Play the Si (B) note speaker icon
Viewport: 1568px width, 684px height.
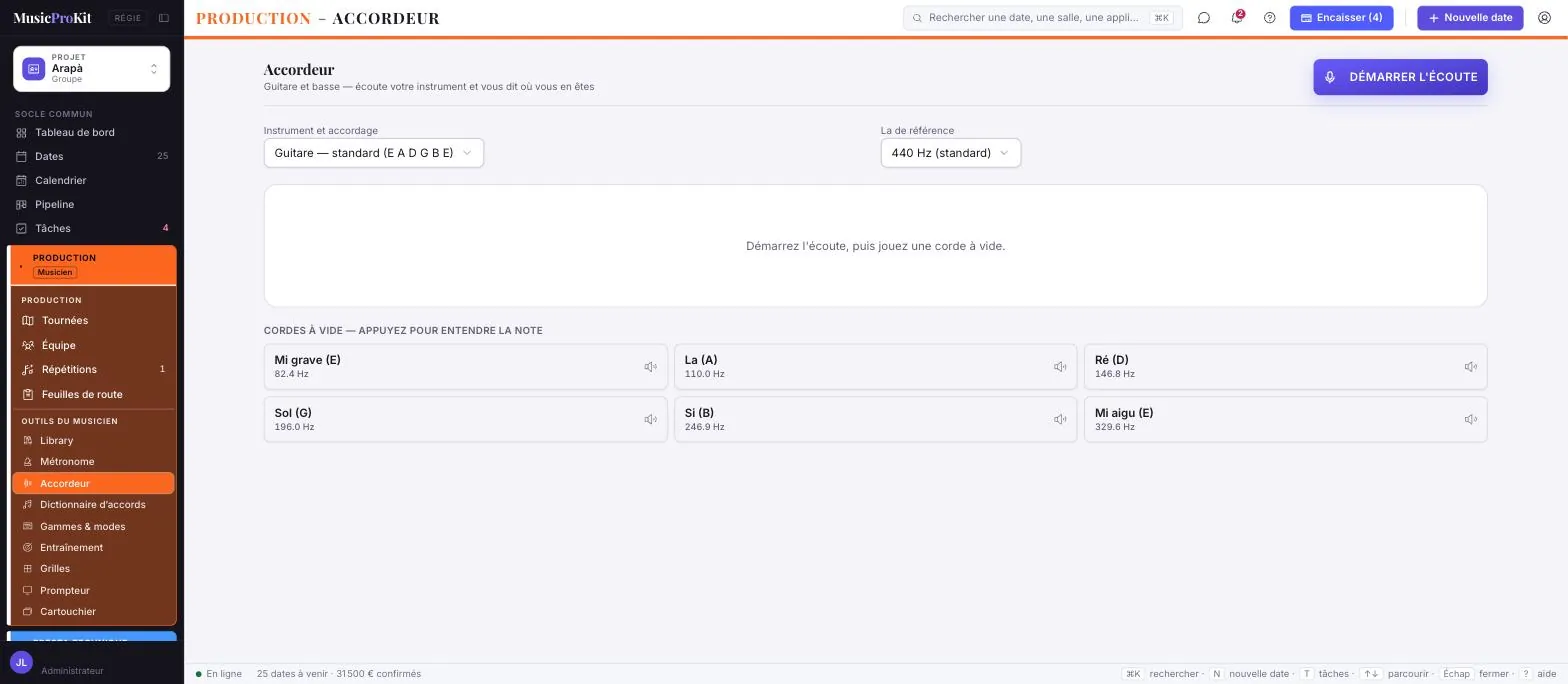(1060, 420)
